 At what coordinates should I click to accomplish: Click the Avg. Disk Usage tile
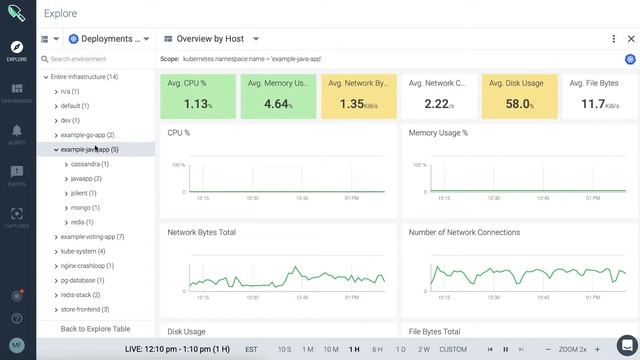click(x=519, y=96)
